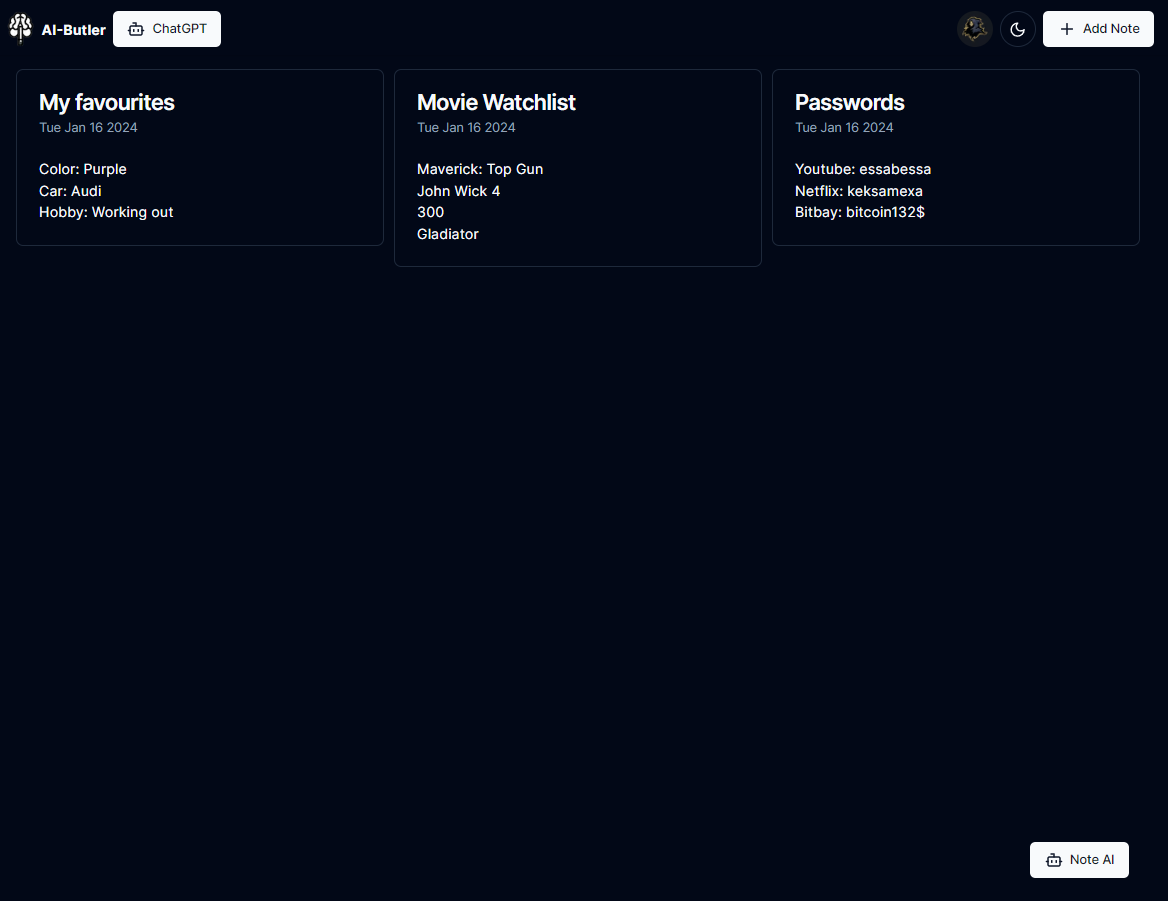The width and height of the screenshot is (1168, 901).
Task: Open the user profile avatar
Action: click(974, 29)
